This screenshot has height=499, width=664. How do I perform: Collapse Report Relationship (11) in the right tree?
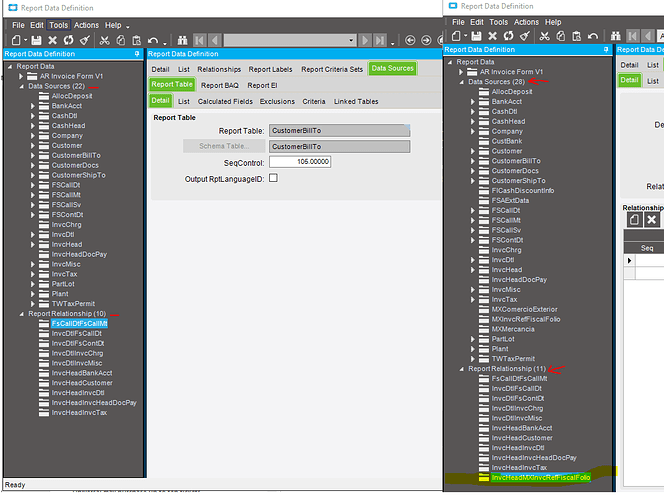[x=462, y=369]
